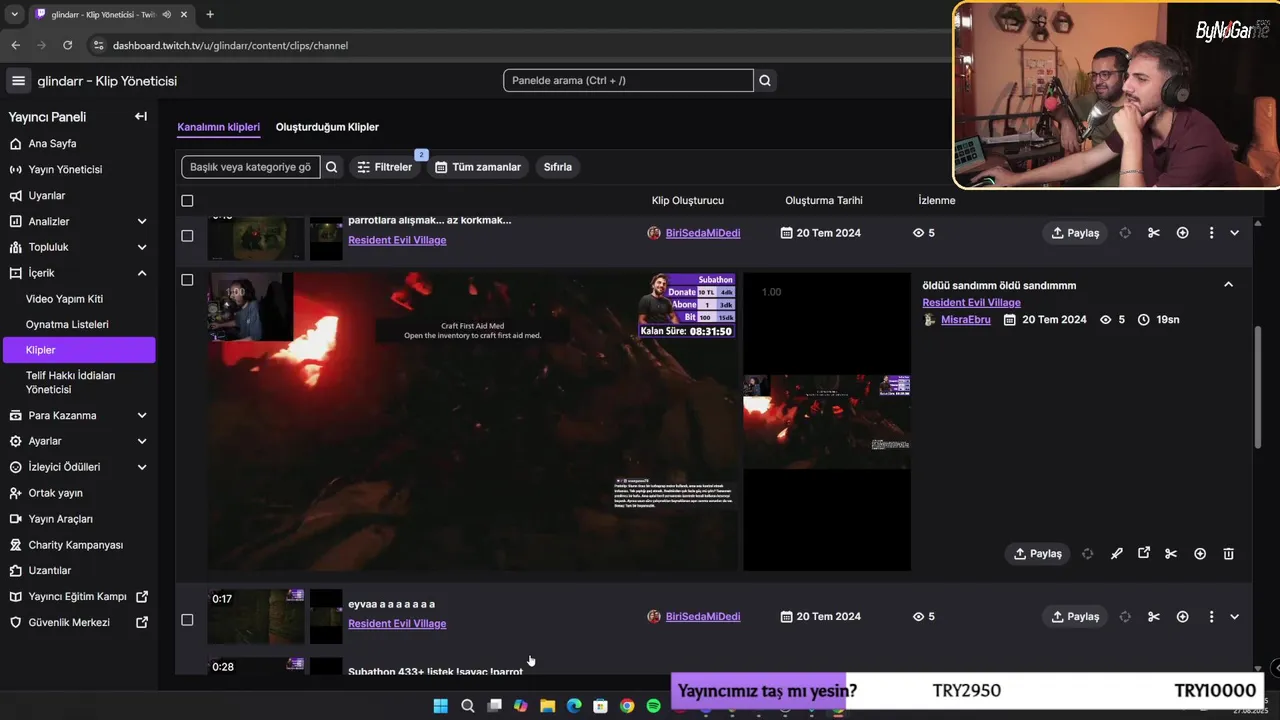The height and width of the screenshot is (720, 1280).
Task: Click the Sıfırla reset button
Action: (x=558, y=167)
